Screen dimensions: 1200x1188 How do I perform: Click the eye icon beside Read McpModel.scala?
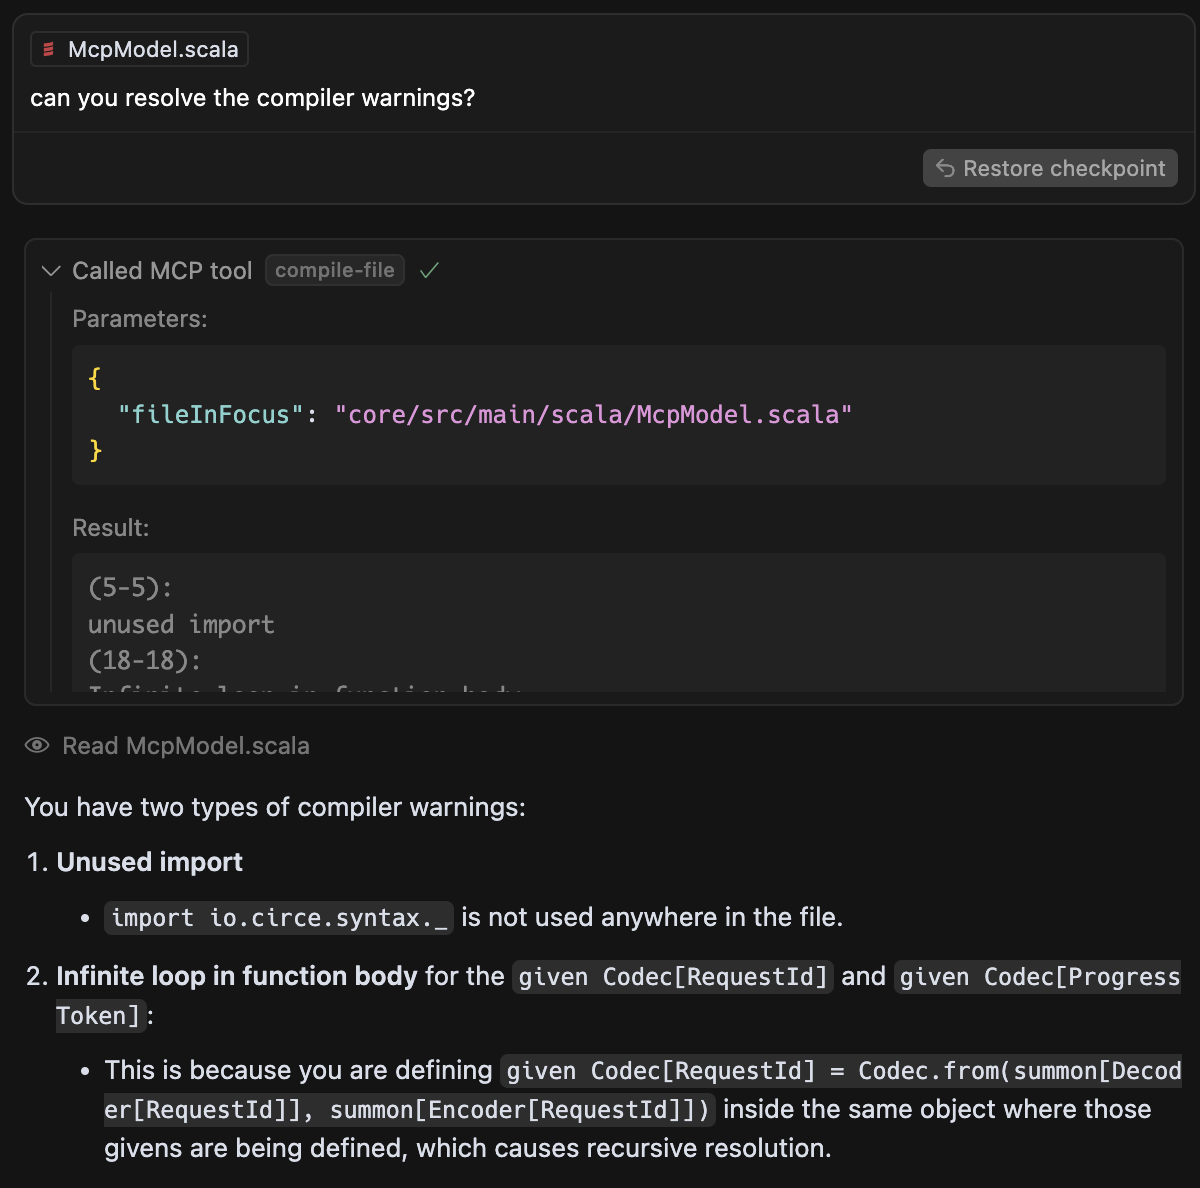click(x=37, y=745)
